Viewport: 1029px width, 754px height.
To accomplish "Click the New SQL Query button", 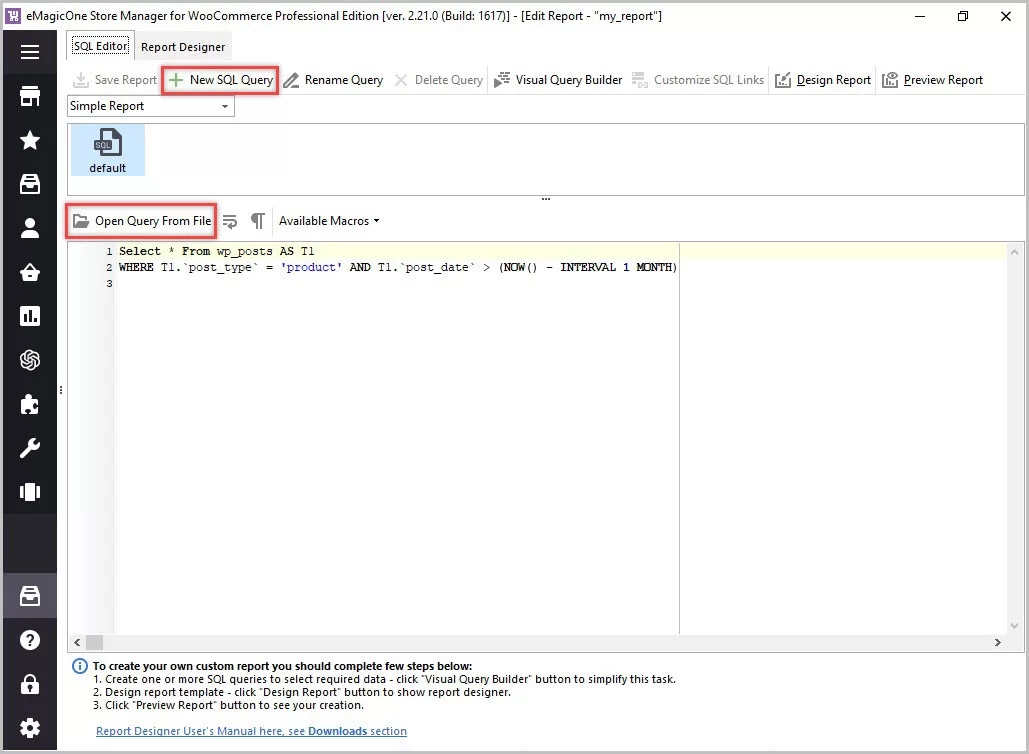I will click(221, 80).
